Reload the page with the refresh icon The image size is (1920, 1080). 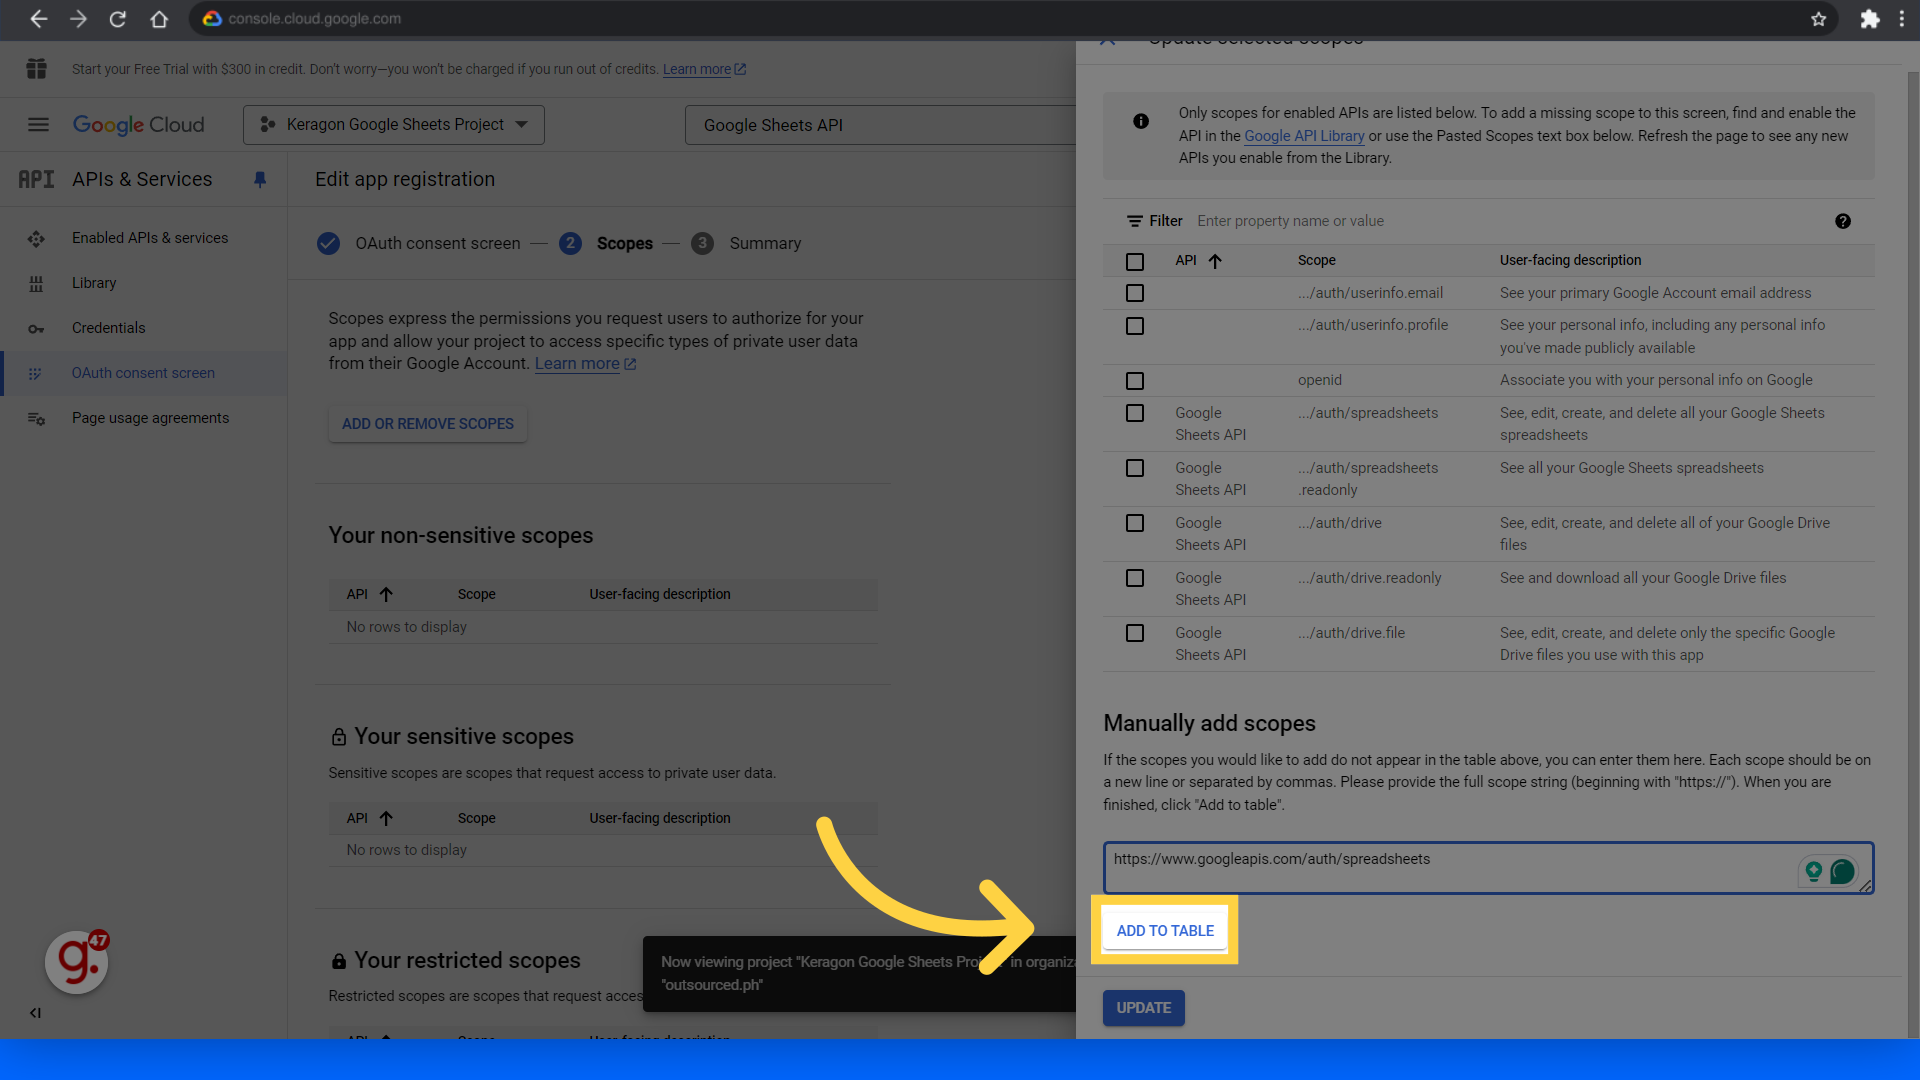click(117, 19)
